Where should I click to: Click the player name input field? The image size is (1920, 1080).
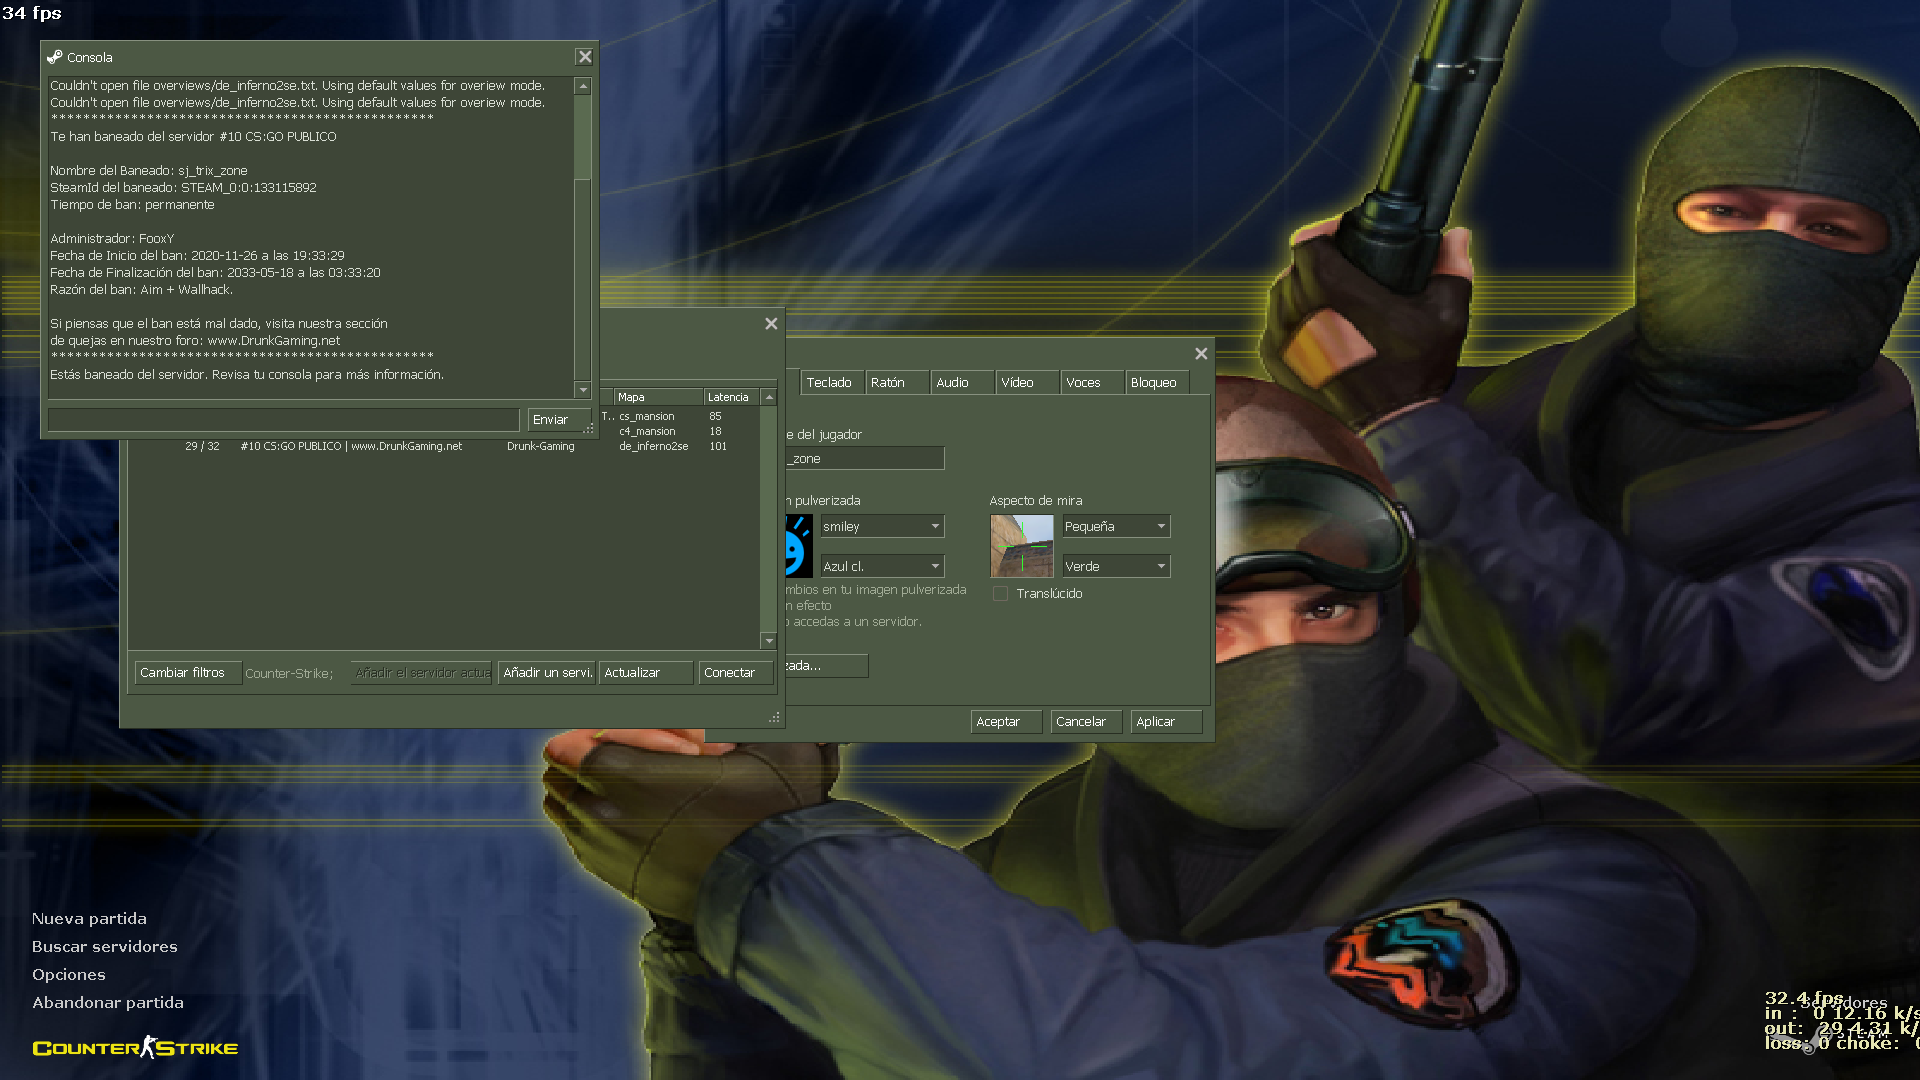[x=865, y=459]
